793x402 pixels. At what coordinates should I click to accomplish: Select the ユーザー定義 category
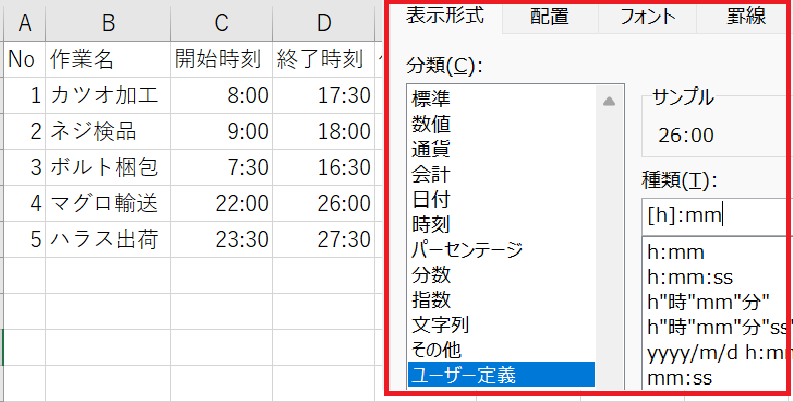[x=458, y=375]
